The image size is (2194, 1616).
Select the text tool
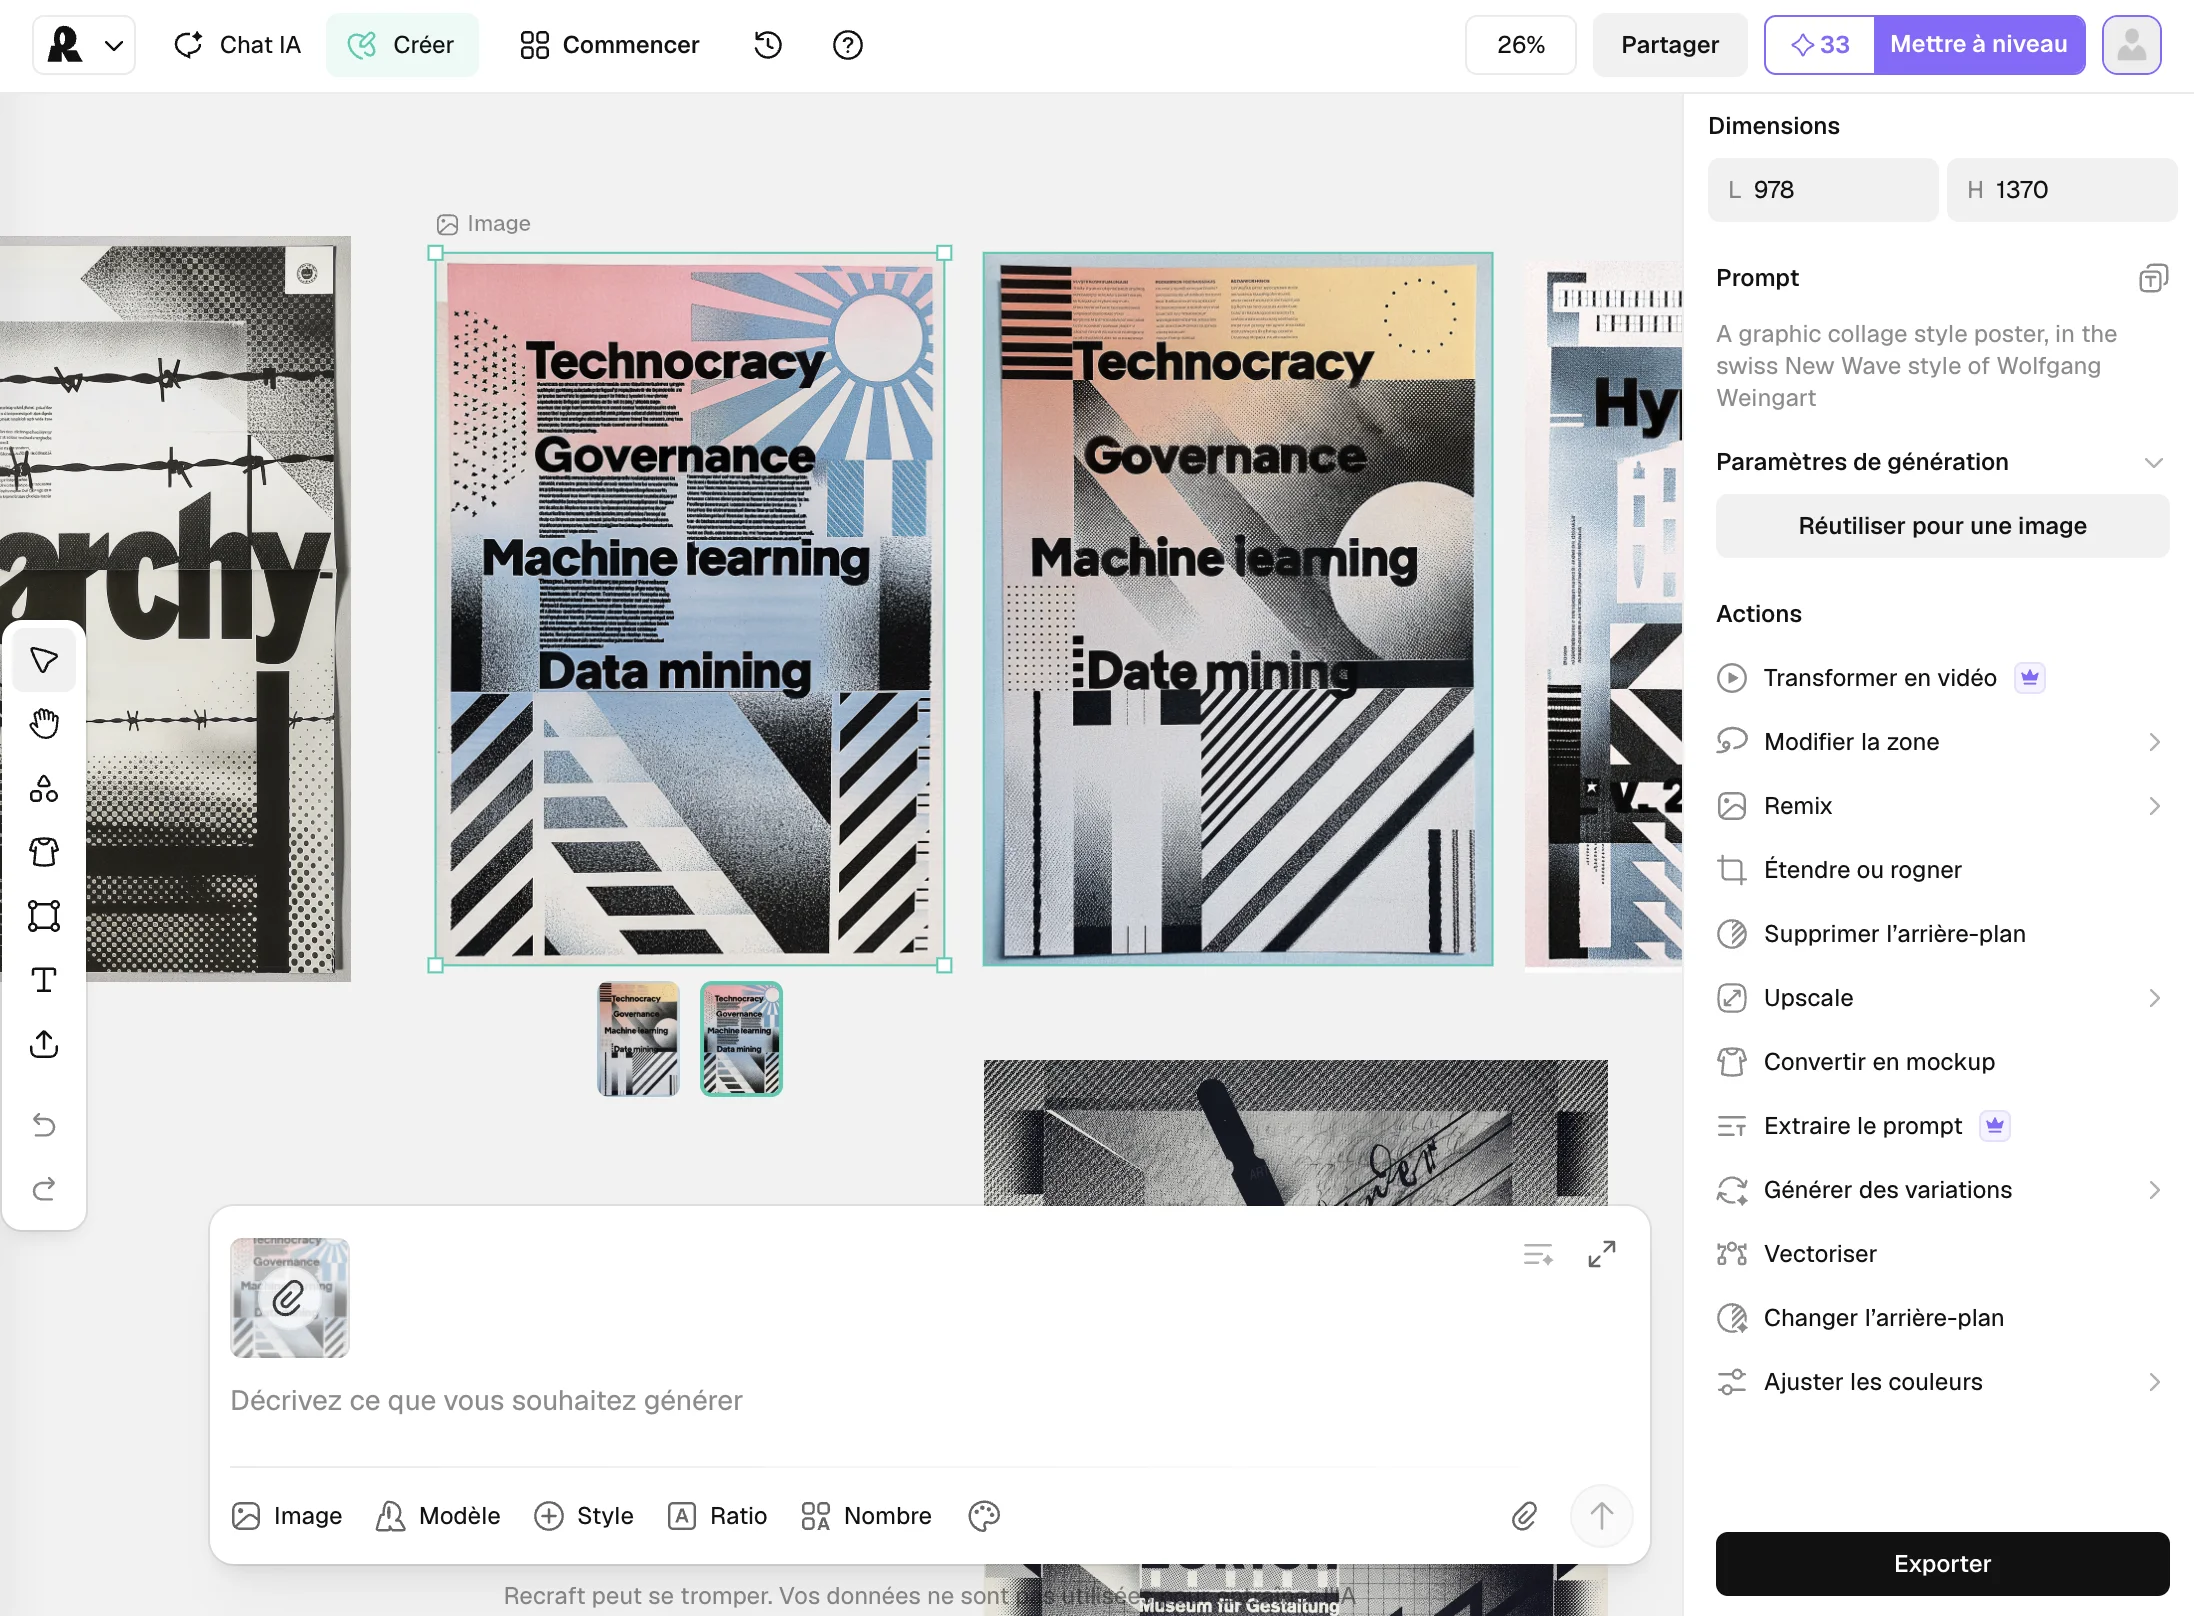pos(44,980)
